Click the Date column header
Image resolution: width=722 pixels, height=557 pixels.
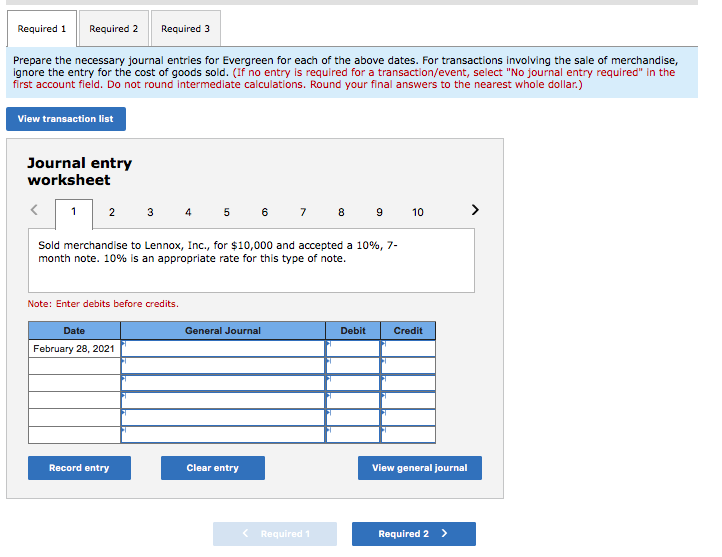(x=74, y=331)
